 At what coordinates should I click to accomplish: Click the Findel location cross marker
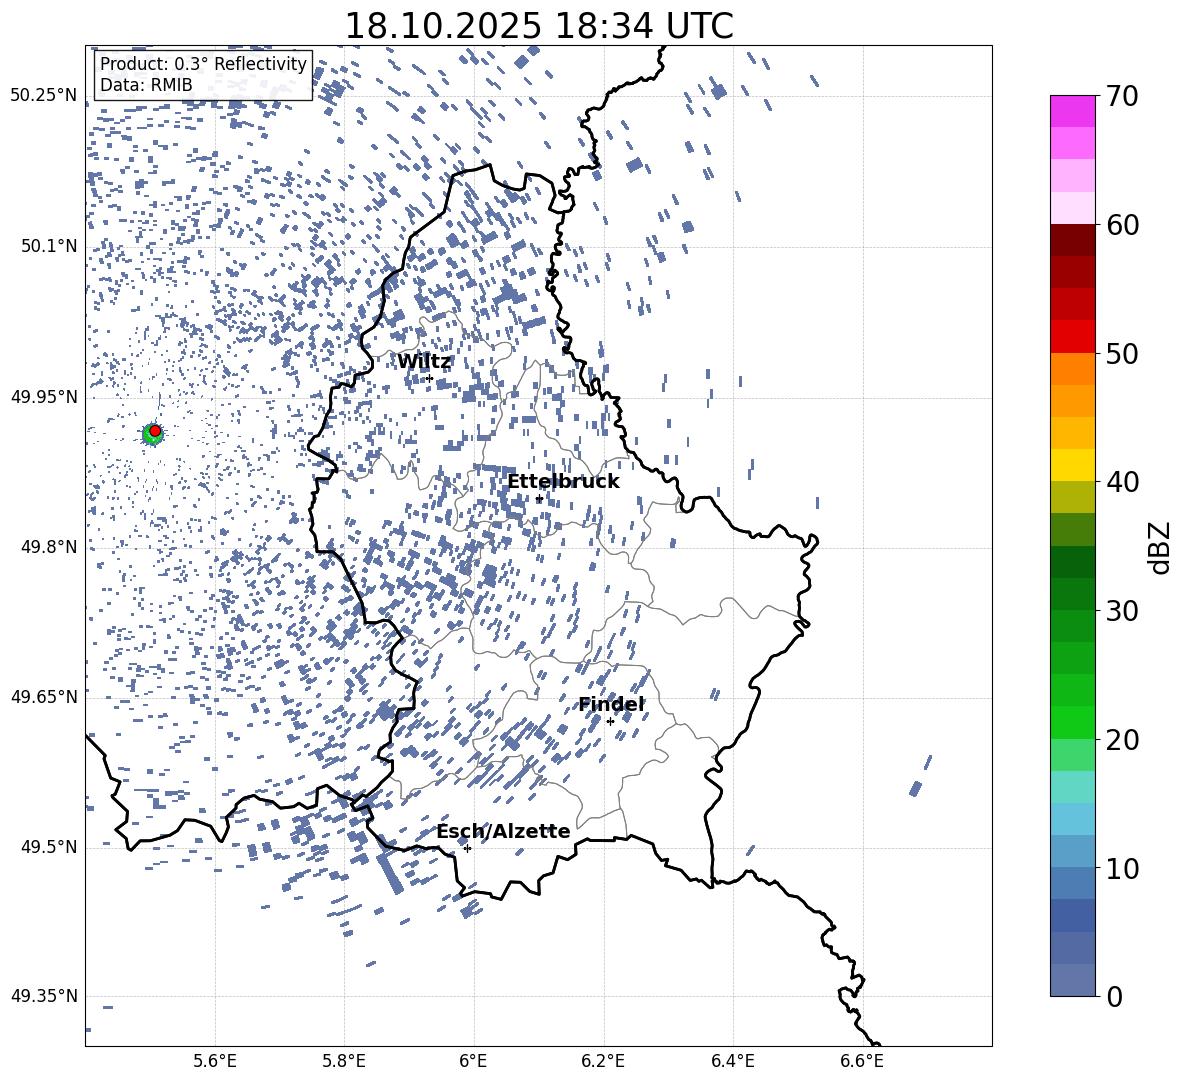(610, 722)
